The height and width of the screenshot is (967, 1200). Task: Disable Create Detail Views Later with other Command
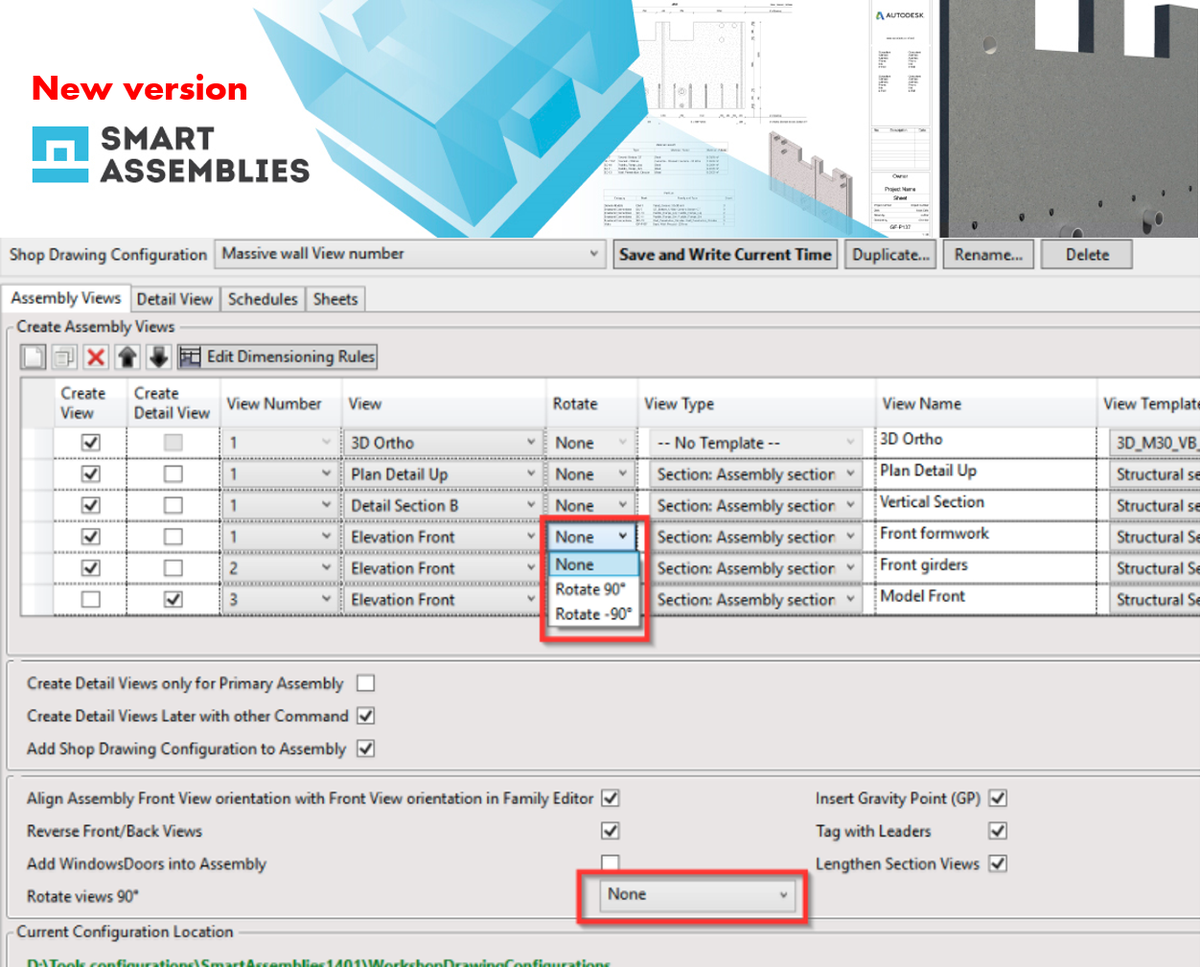point(367,716)
